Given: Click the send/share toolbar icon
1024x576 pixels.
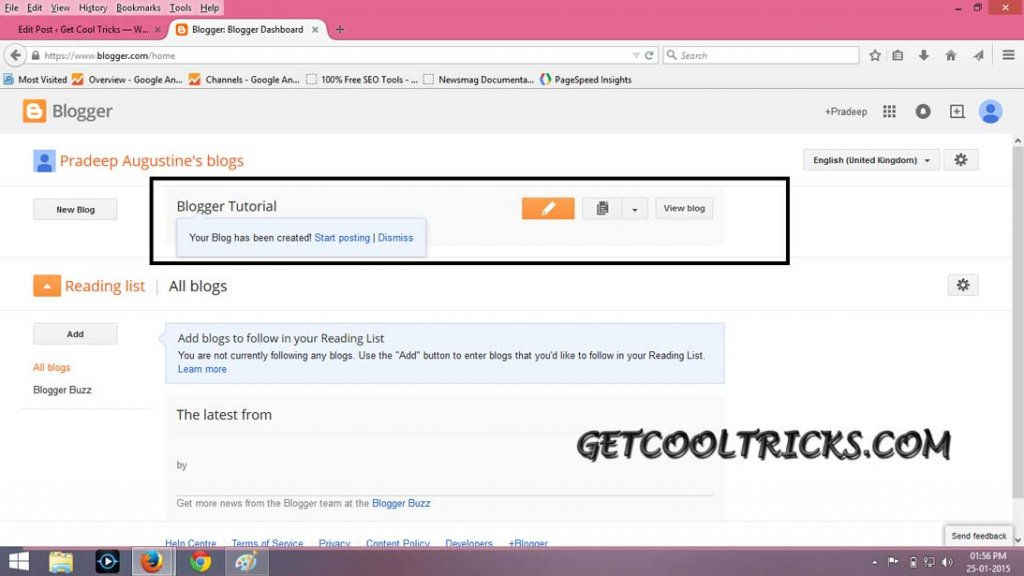Looking at the screenshot, I should click(x=978, y=56).
